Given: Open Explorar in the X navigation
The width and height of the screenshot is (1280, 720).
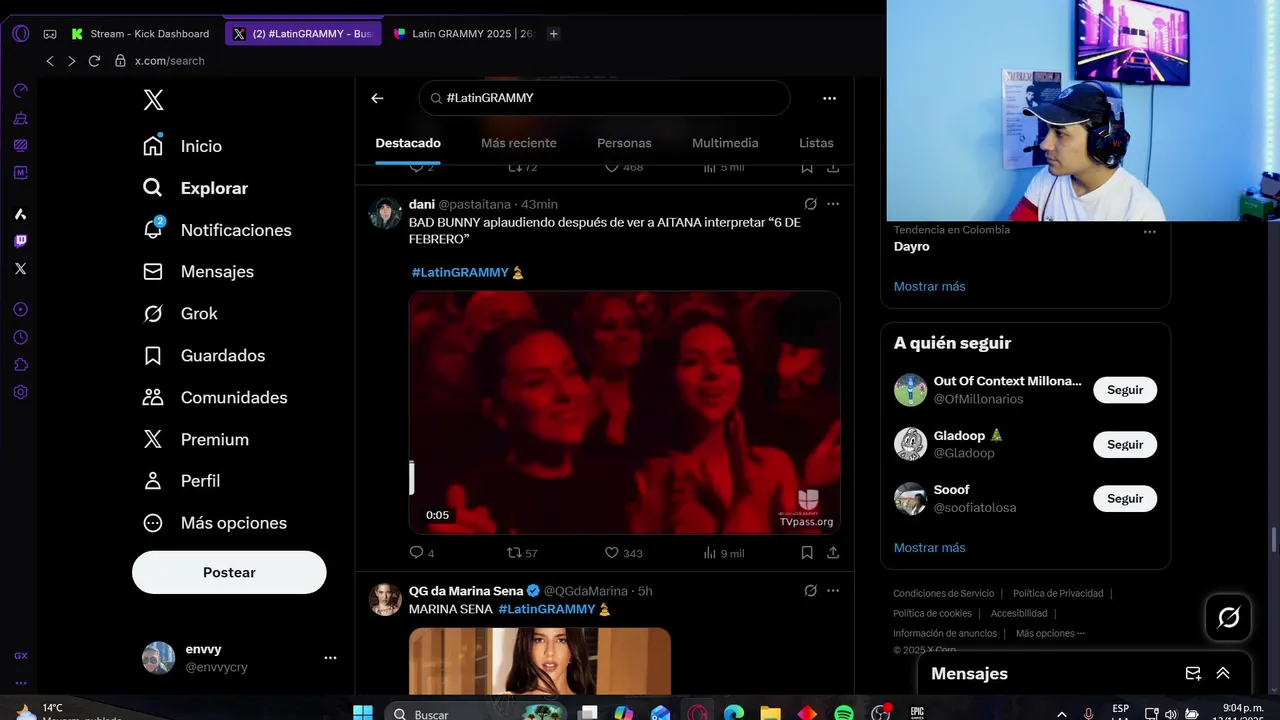Looking at the screenshot, I should (x=195, y=188).
